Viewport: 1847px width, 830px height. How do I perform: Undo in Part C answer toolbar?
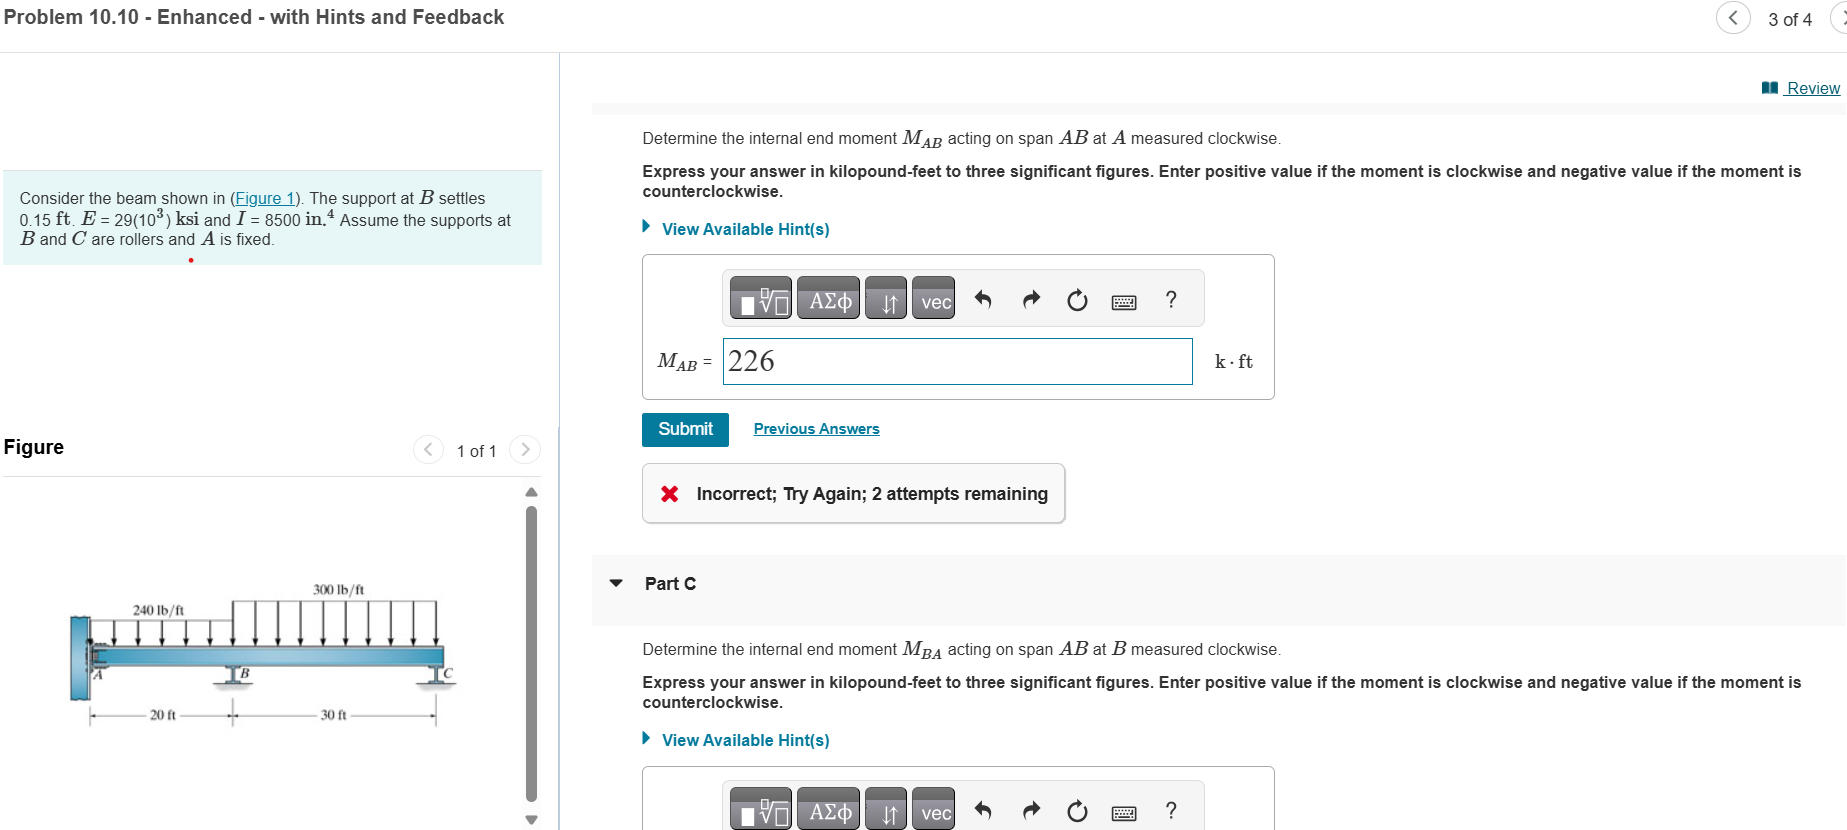[983, 810]
